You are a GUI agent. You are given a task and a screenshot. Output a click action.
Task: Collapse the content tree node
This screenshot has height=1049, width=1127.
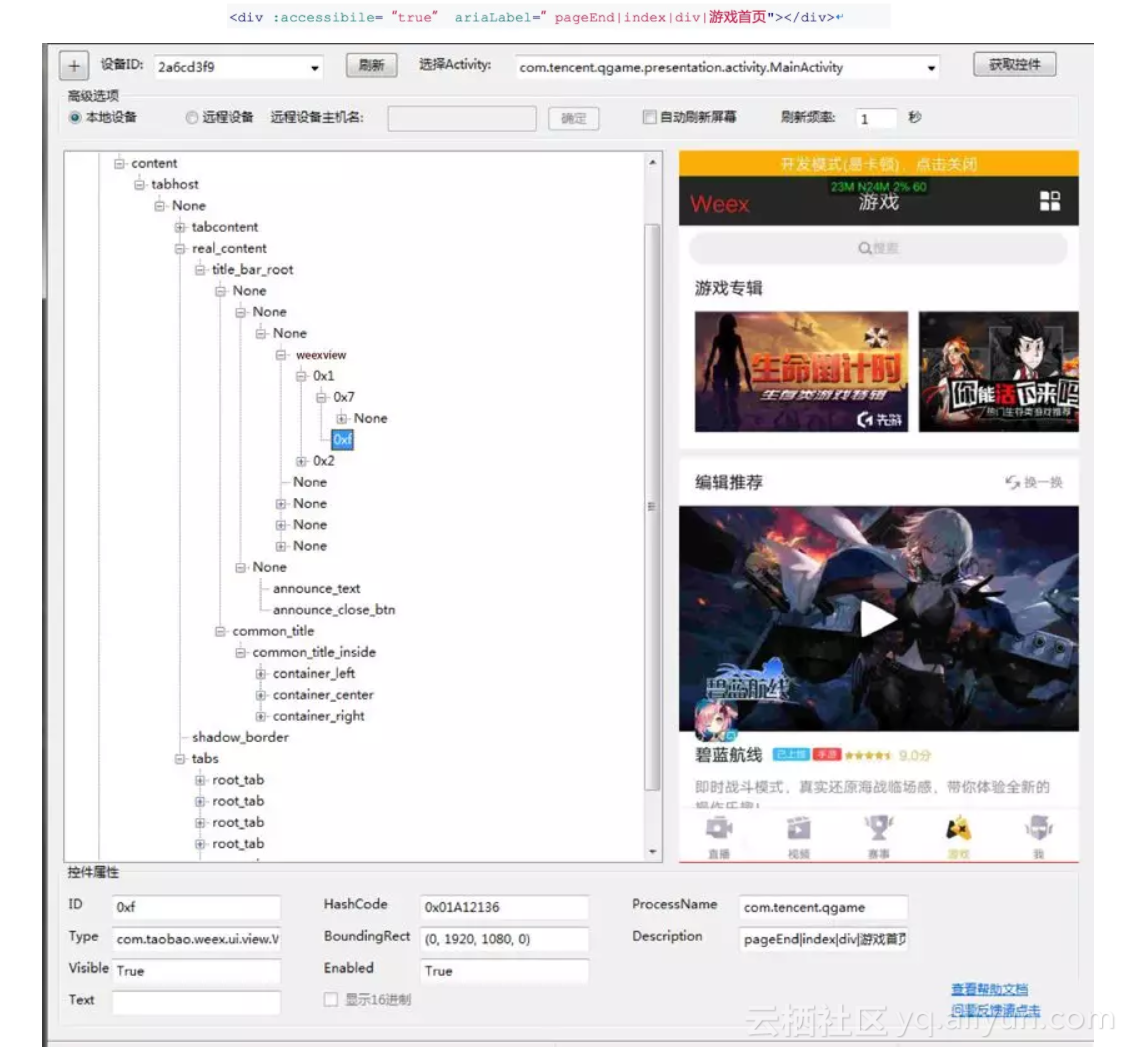click(119, 163)
